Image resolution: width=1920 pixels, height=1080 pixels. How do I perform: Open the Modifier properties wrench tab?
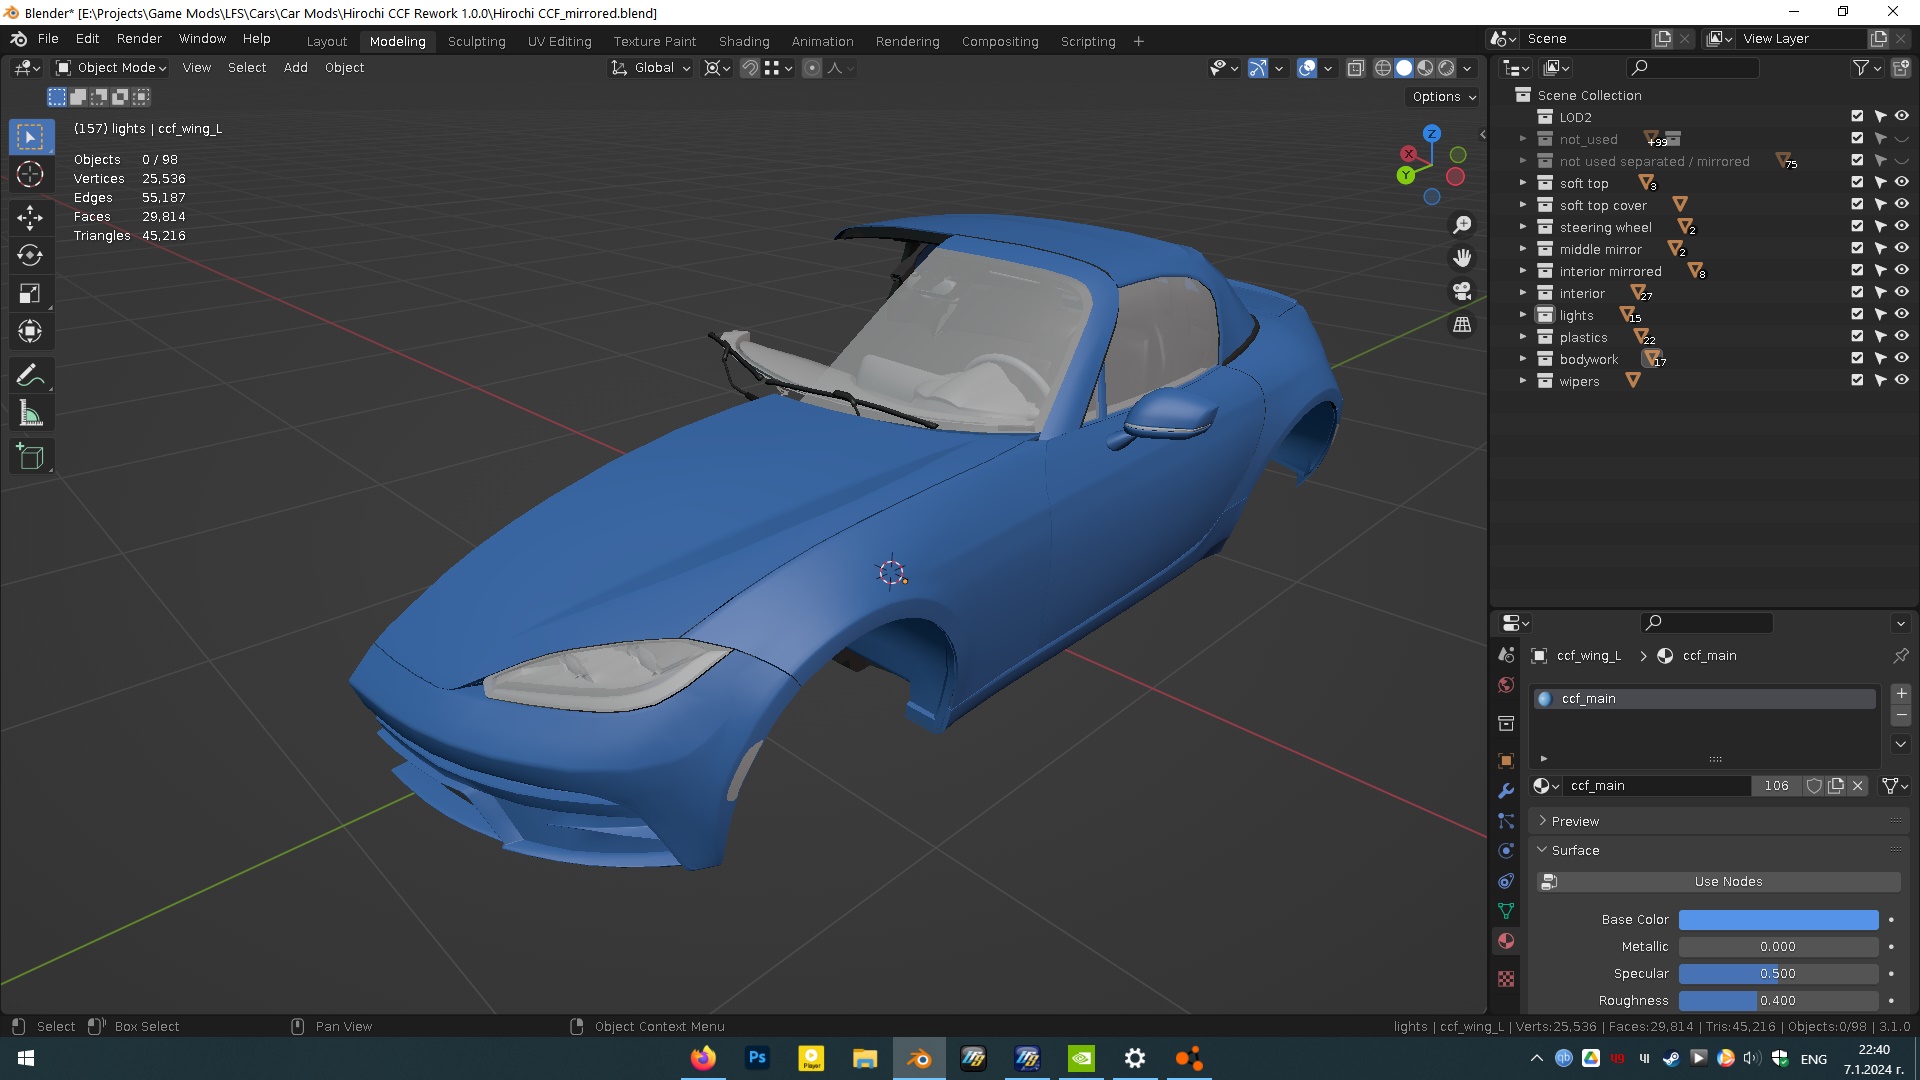tap(1506, 791)
